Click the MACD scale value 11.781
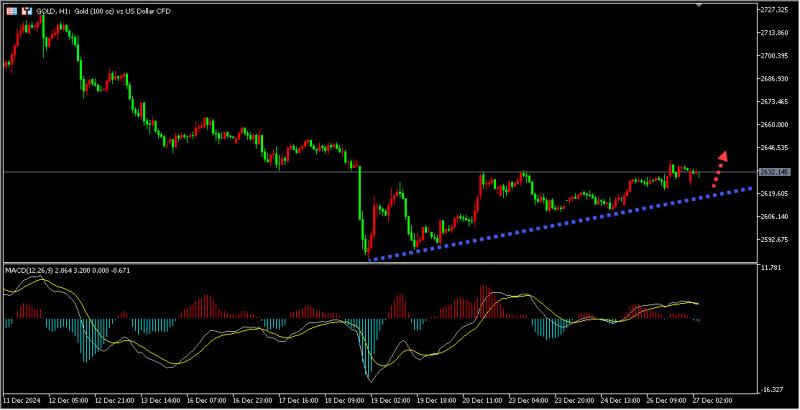 pyautogui.click(x=772, y=267)
